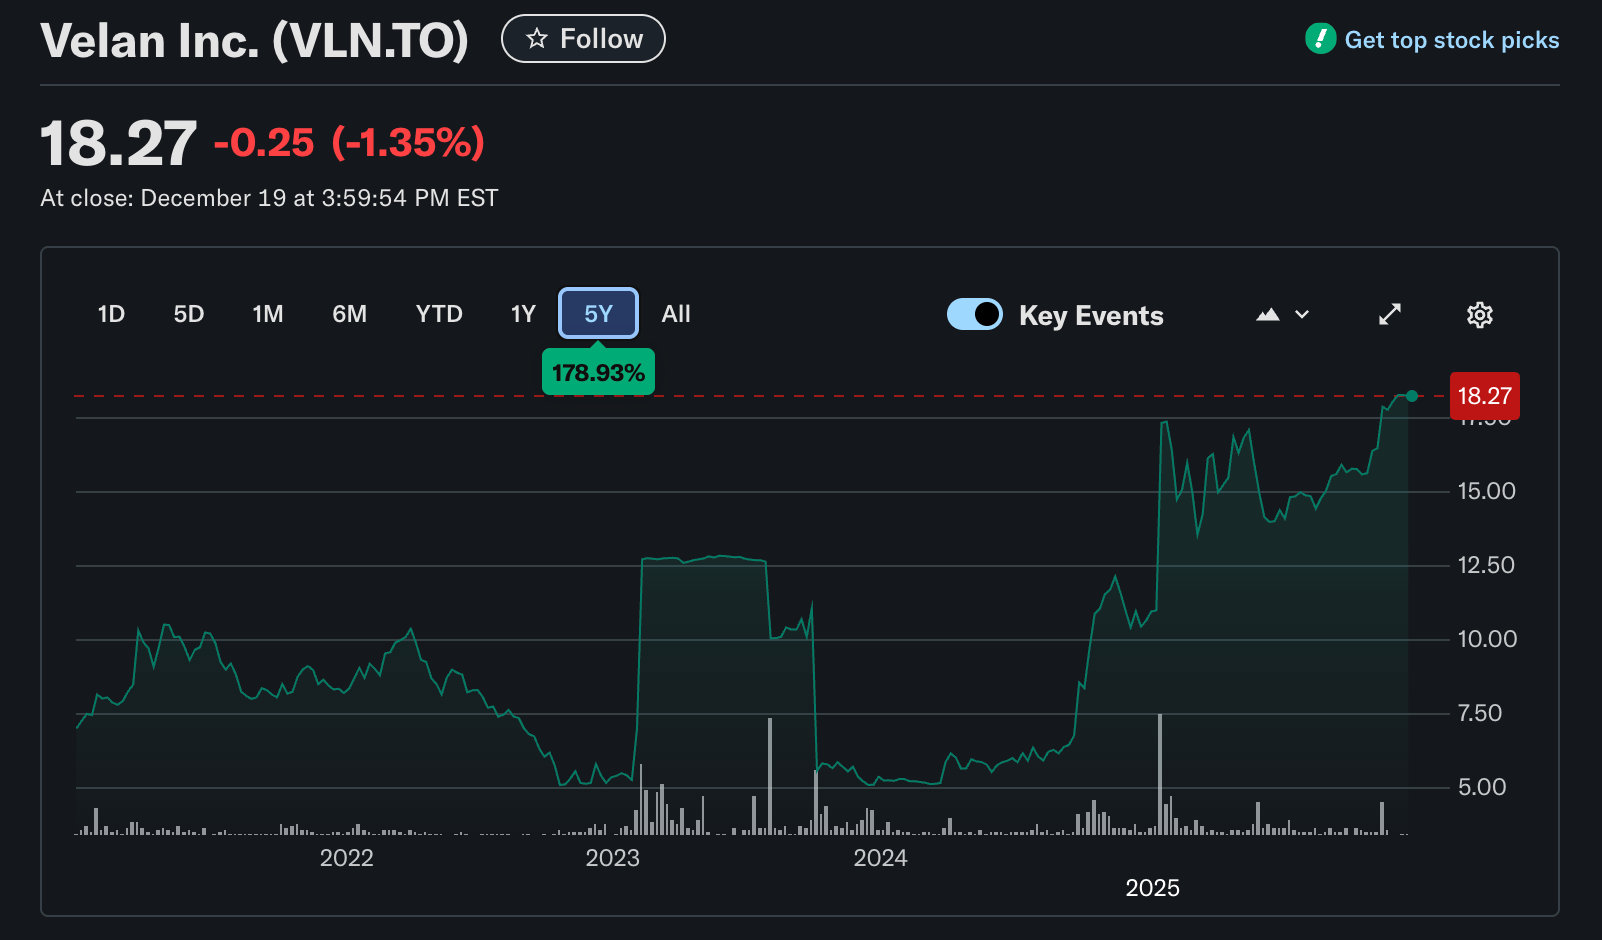
Task: Select the 5D time range
Action: click(189, 314)
